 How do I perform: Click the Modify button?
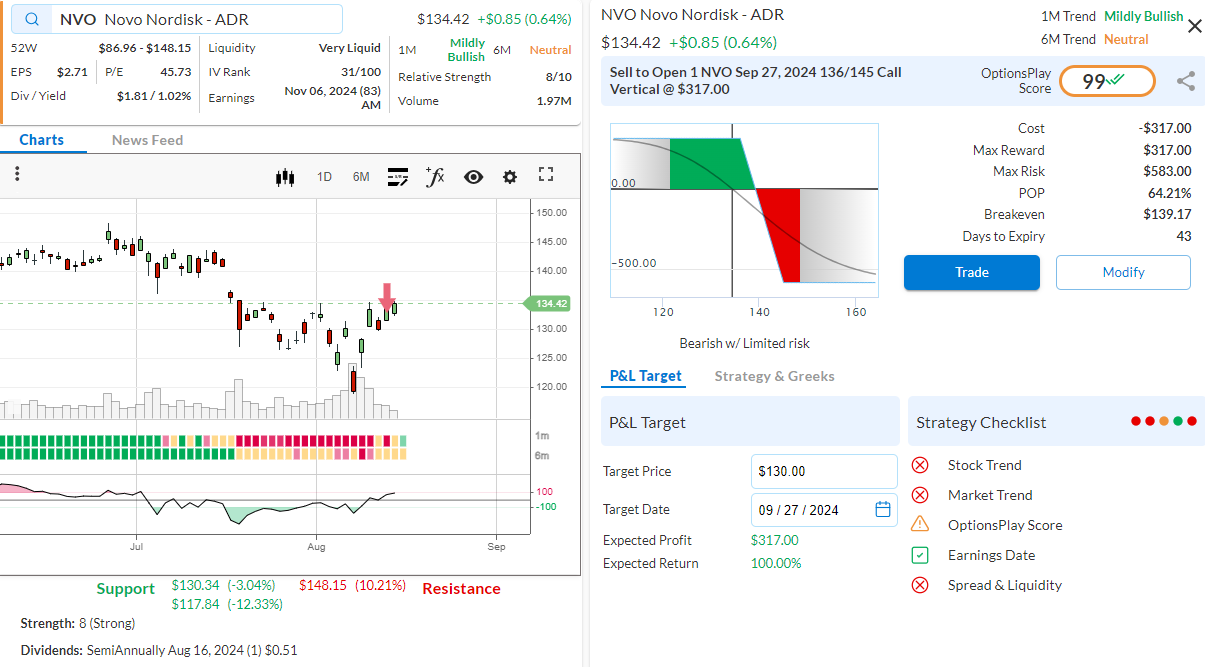(1123, 272)
